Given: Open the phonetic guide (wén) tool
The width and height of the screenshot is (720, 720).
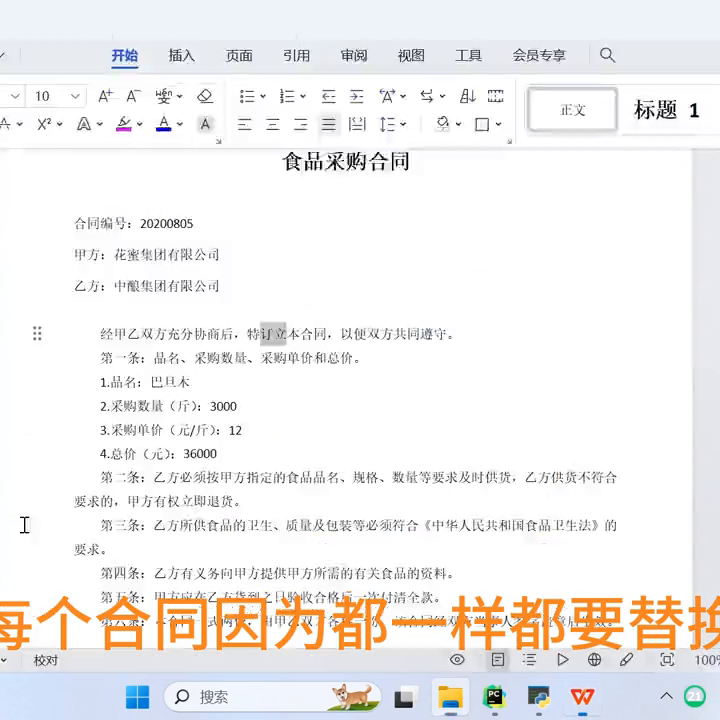Looking at the screenshot, I should click(x=164, y=96).
